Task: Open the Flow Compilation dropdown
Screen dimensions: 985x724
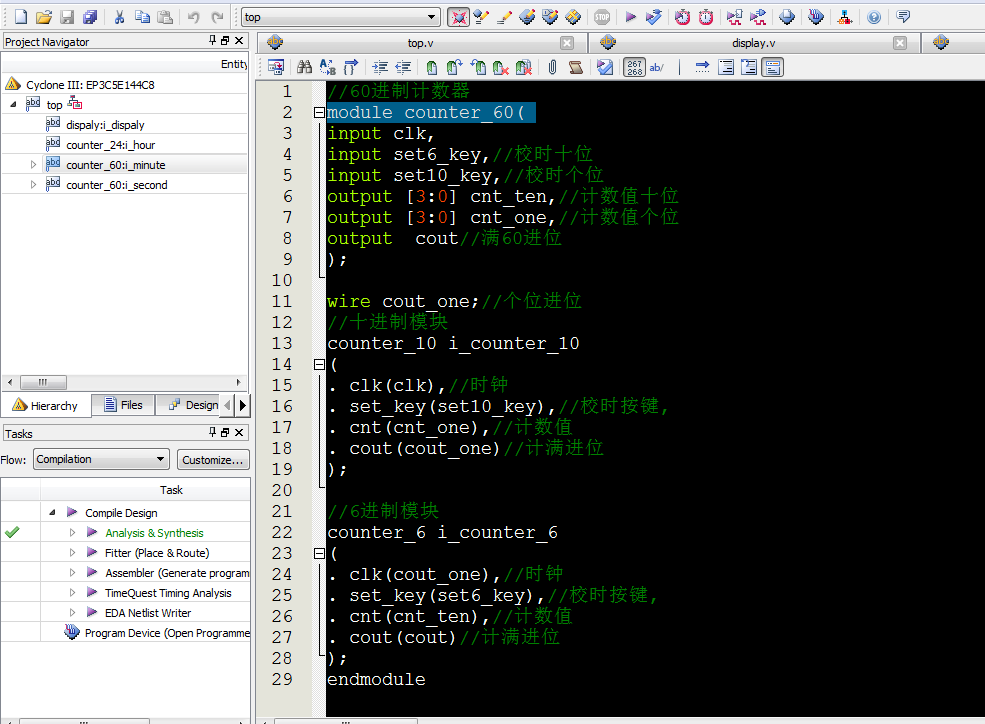Action: click(x=160, y=459)
